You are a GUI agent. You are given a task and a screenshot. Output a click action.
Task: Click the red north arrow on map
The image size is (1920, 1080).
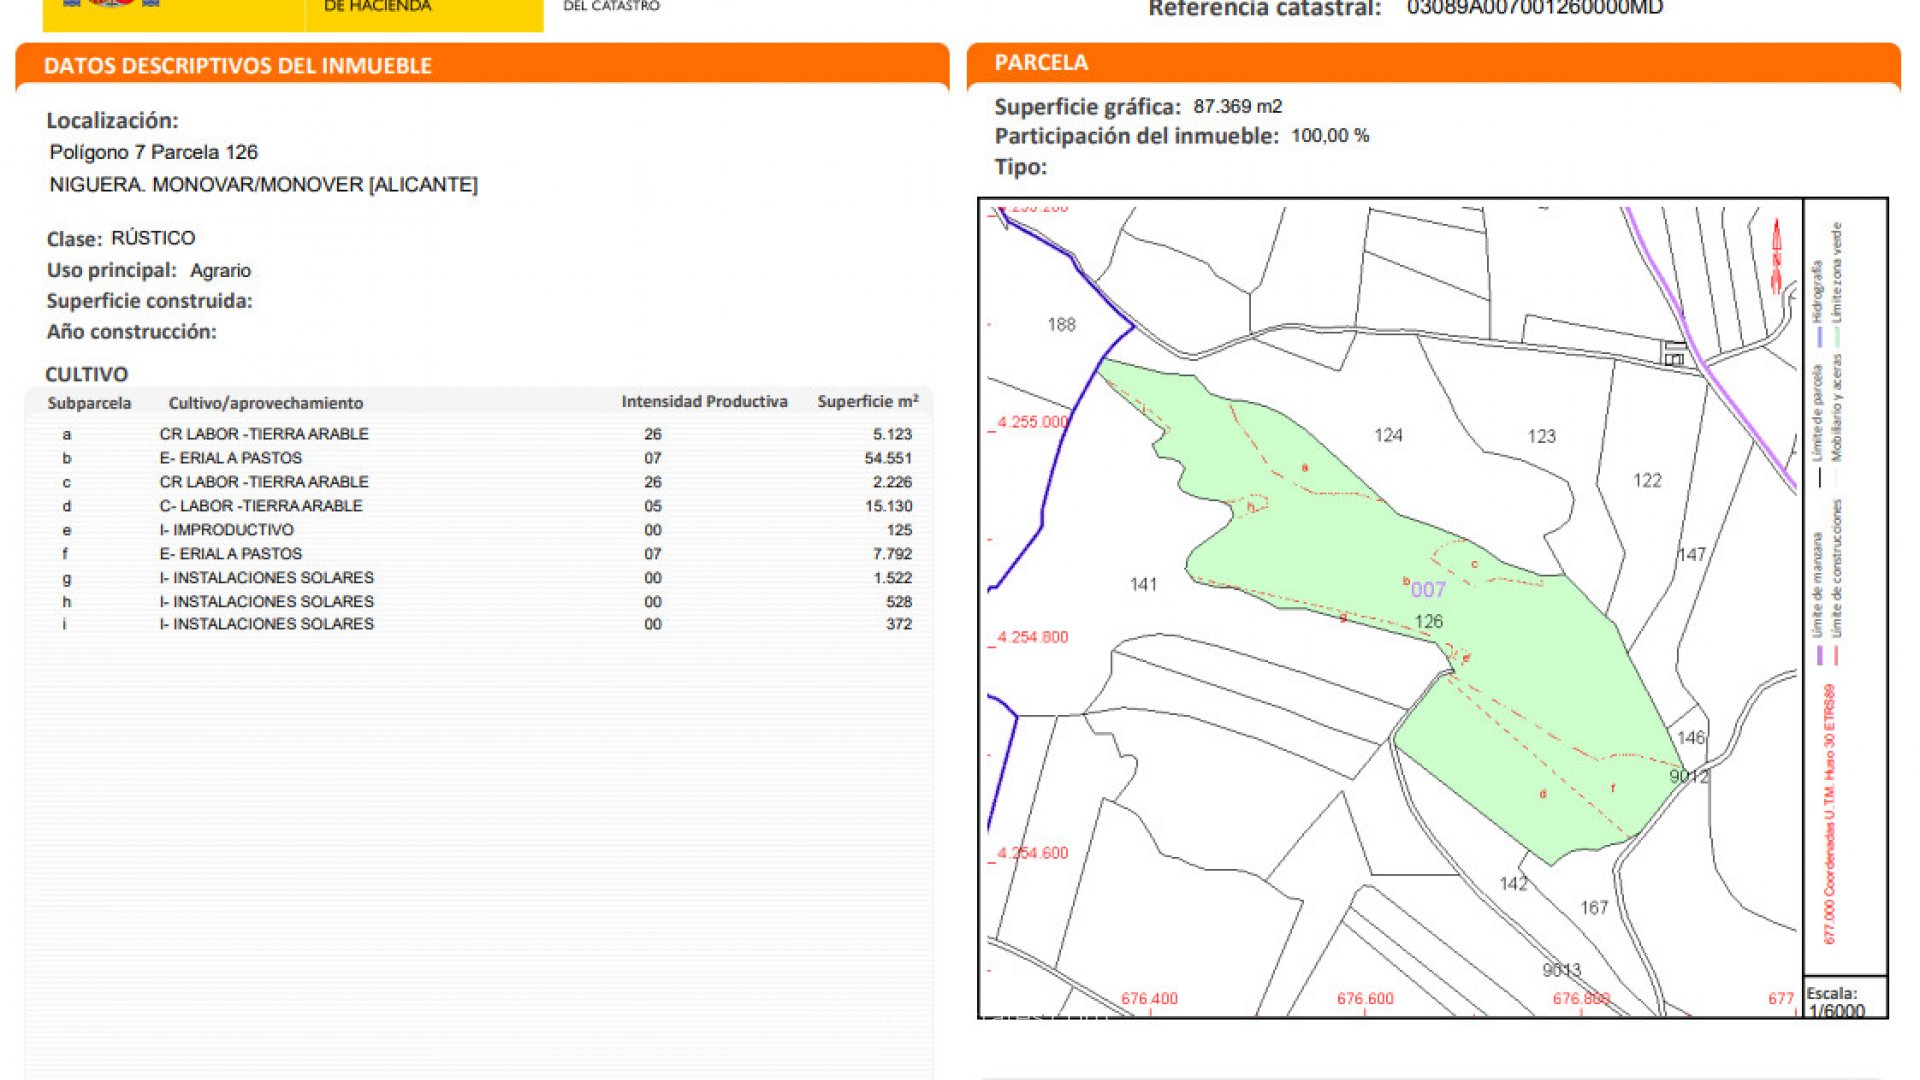click(1777, 256)
